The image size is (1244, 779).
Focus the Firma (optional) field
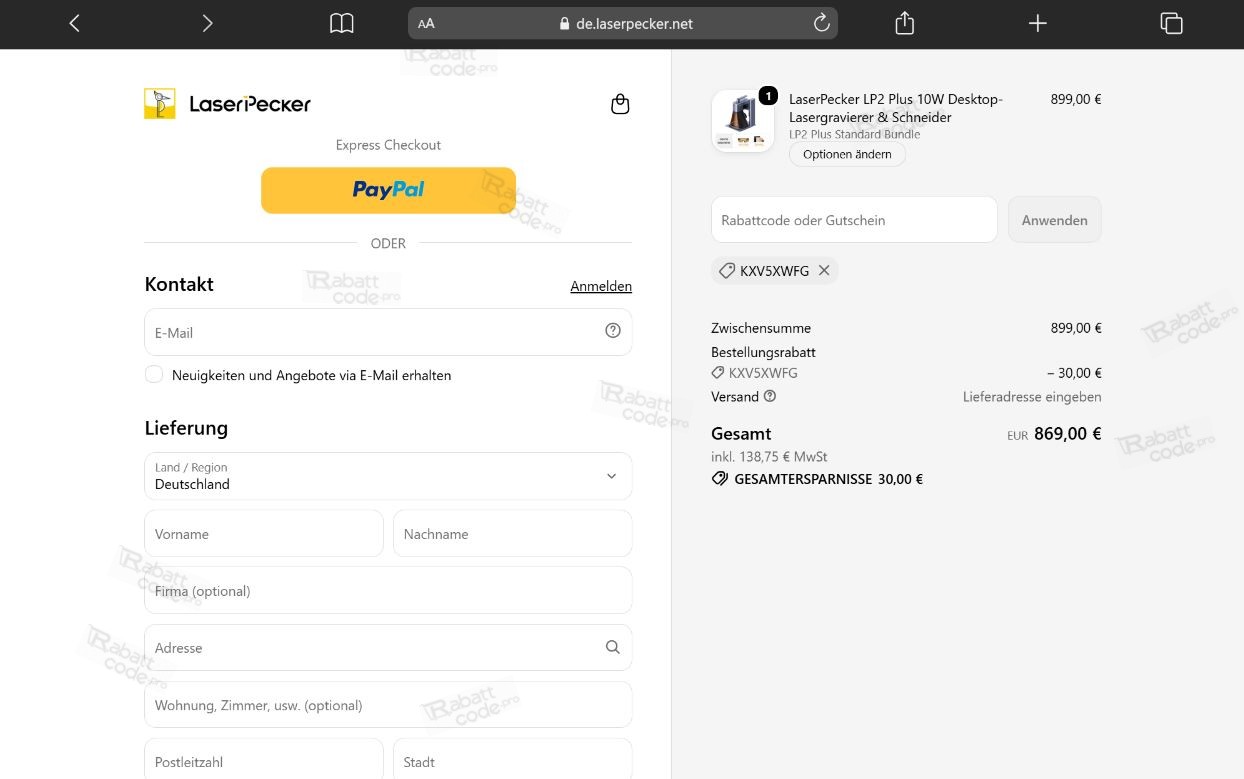pyautogui.click(x=388, y=590)
